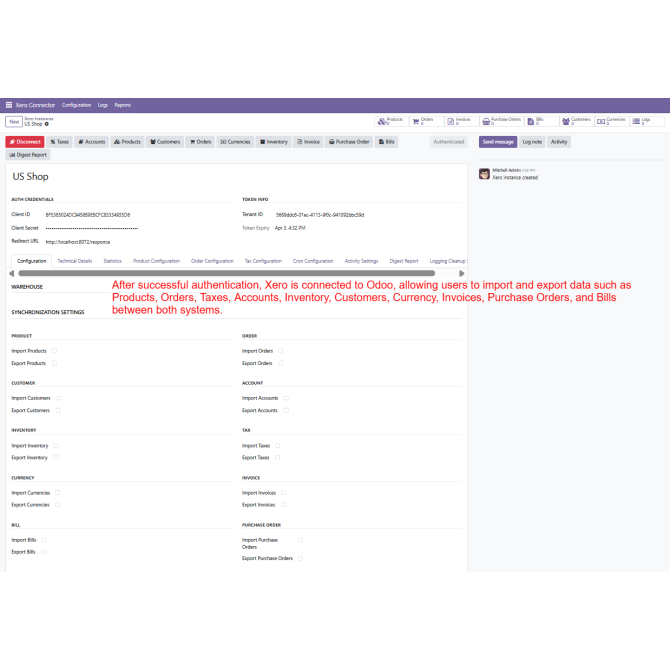Screen dimensions: 670x670
Task: Open Products stat button in header
Action: click(x=391, y=121)
